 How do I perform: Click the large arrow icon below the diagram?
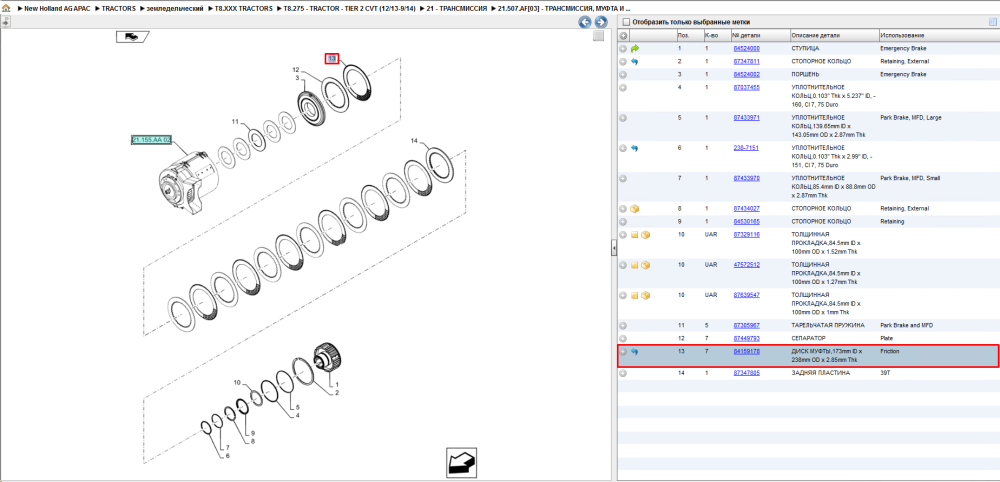click(x=460, y=463)
